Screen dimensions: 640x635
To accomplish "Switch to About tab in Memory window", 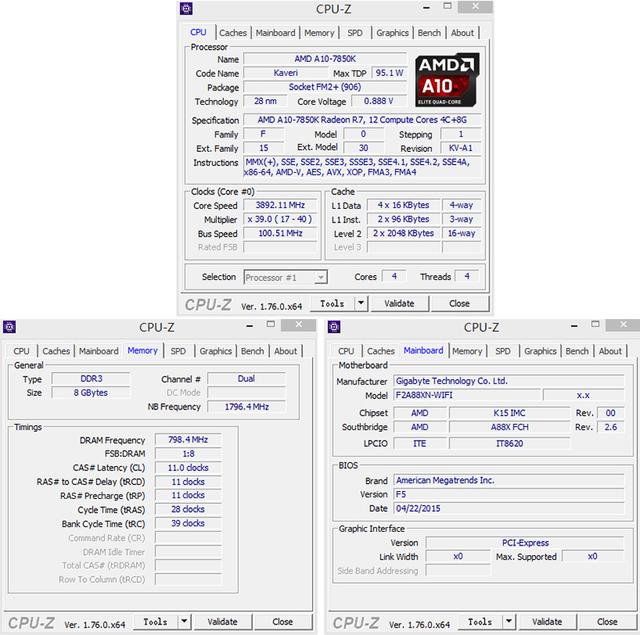I will click(x=285, y=351).
